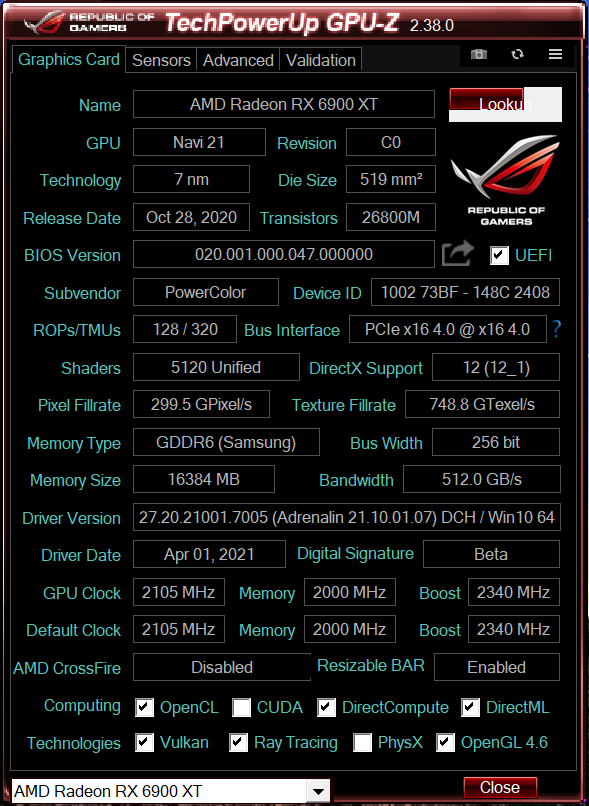Toggle the OpenGL 4.6 checkbox
This screenshot has height=806, width=589.
pyautogui.click(x=445, y=742)
